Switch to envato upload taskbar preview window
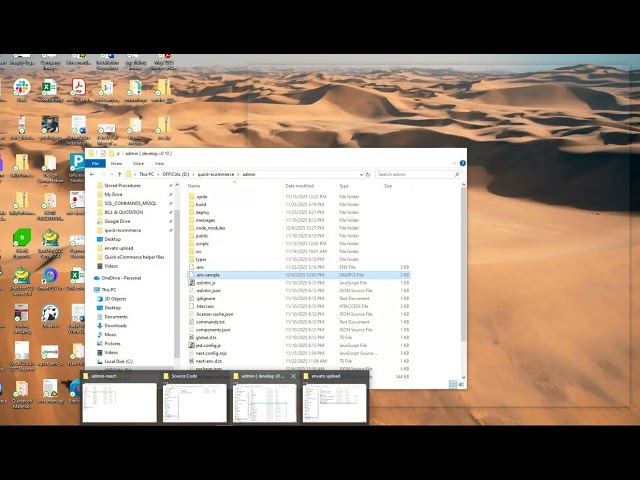Image resolution: width=640 pixels, height=480 pixels. [335, 398]
